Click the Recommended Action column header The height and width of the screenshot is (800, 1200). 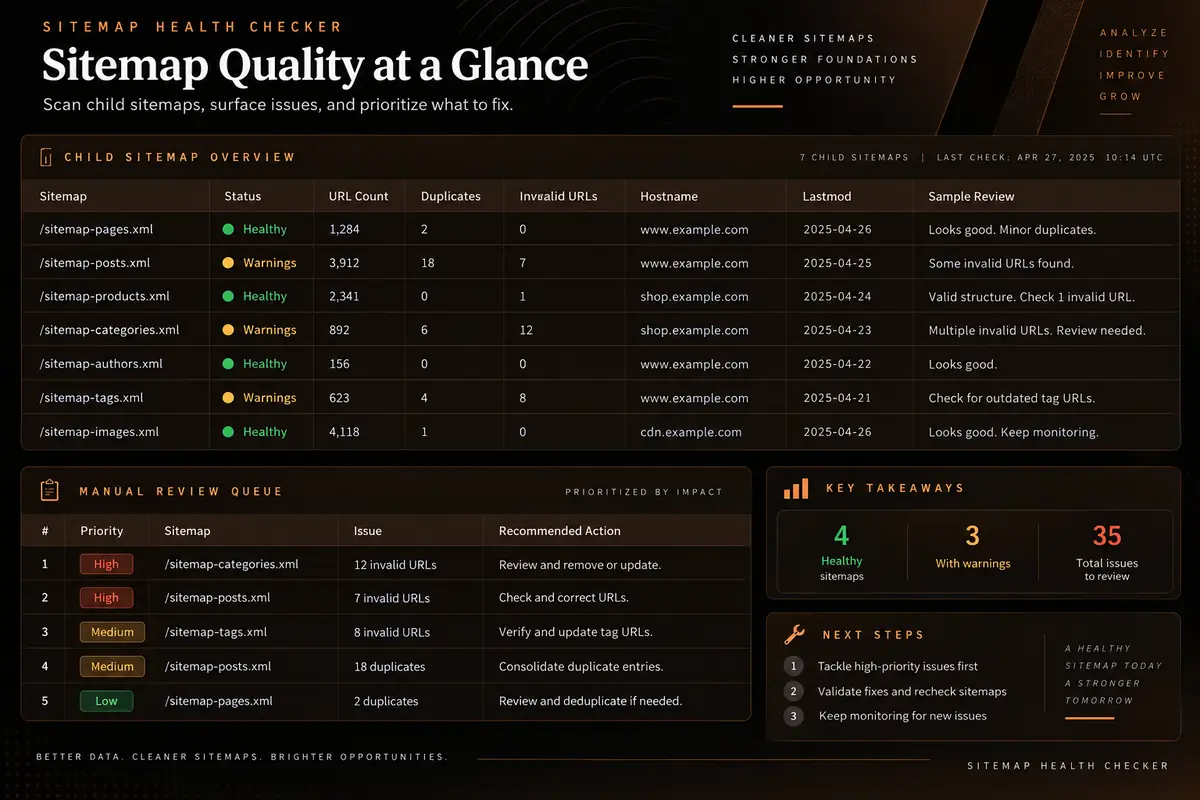(560, 531)
